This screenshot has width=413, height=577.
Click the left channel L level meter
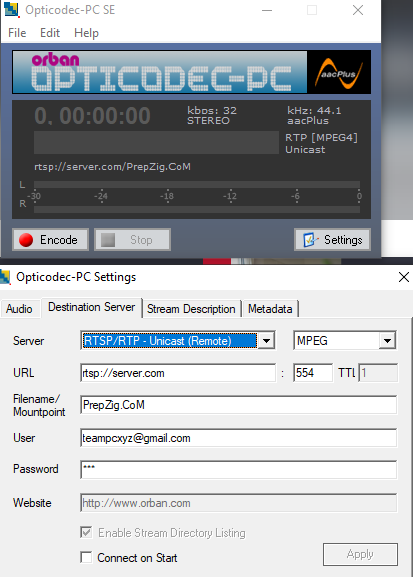(197, 185)
